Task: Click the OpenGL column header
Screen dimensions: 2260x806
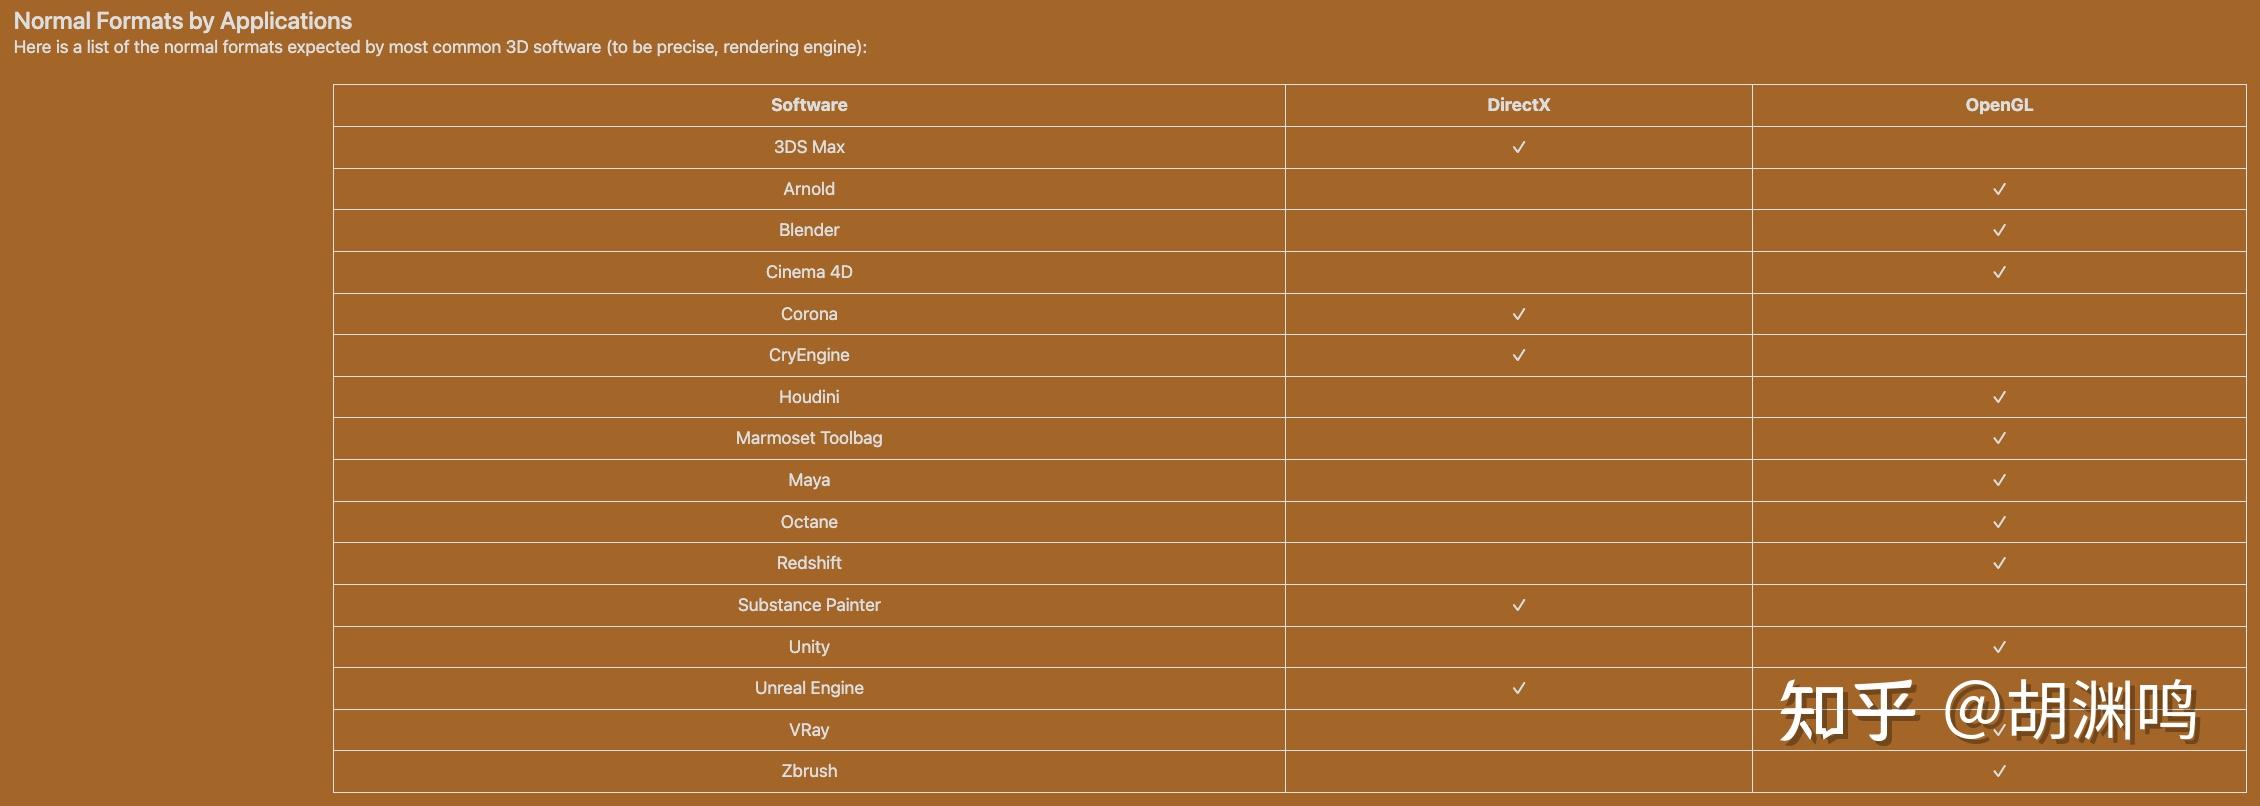Action: [x=1999, y=105]
